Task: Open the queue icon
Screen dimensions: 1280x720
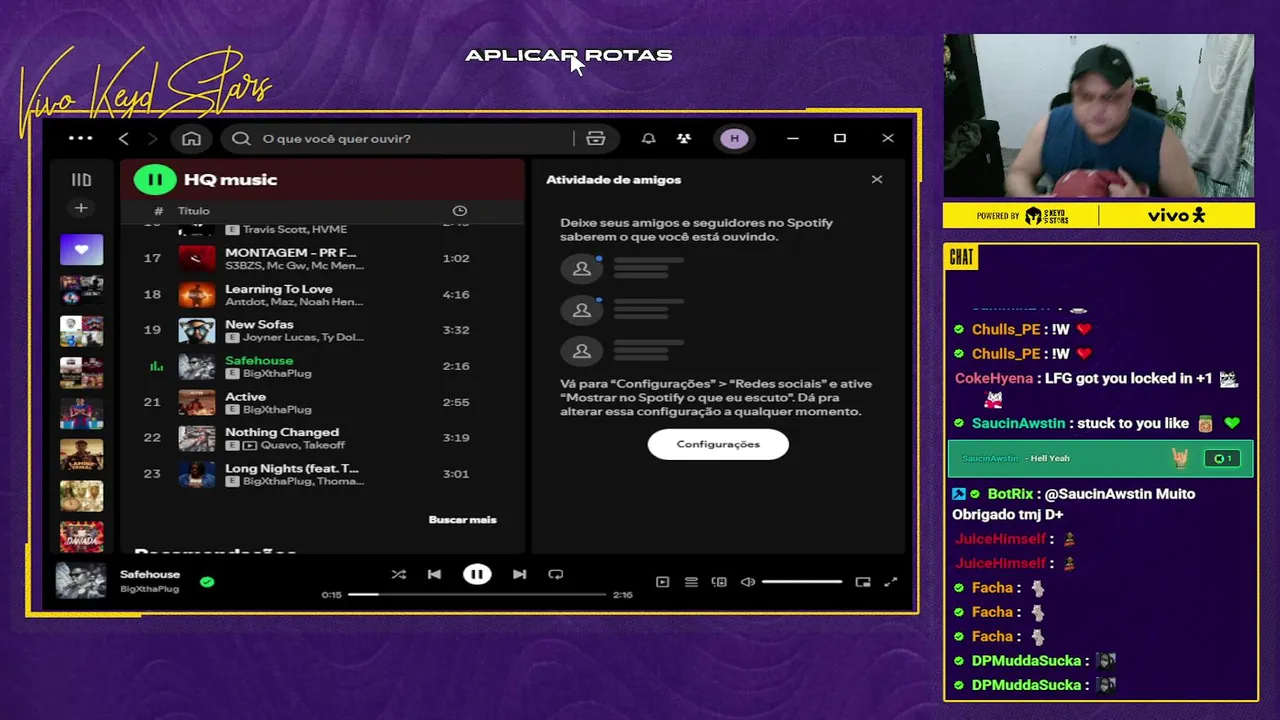Action: tap(691, 582)
